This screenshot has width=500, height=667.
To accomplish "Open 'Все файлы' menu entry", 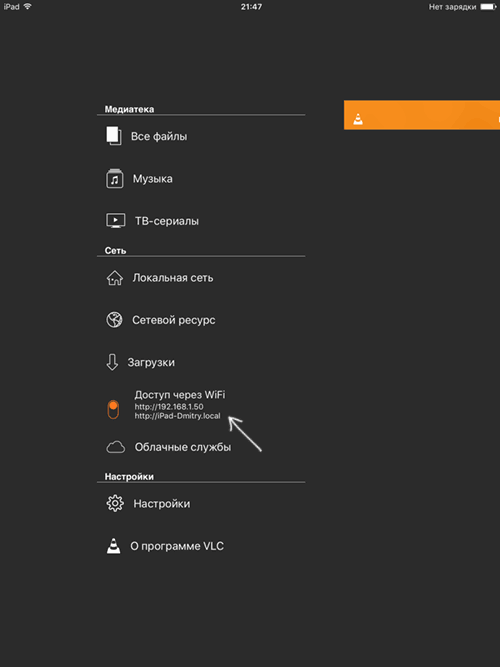I will 159,137.
